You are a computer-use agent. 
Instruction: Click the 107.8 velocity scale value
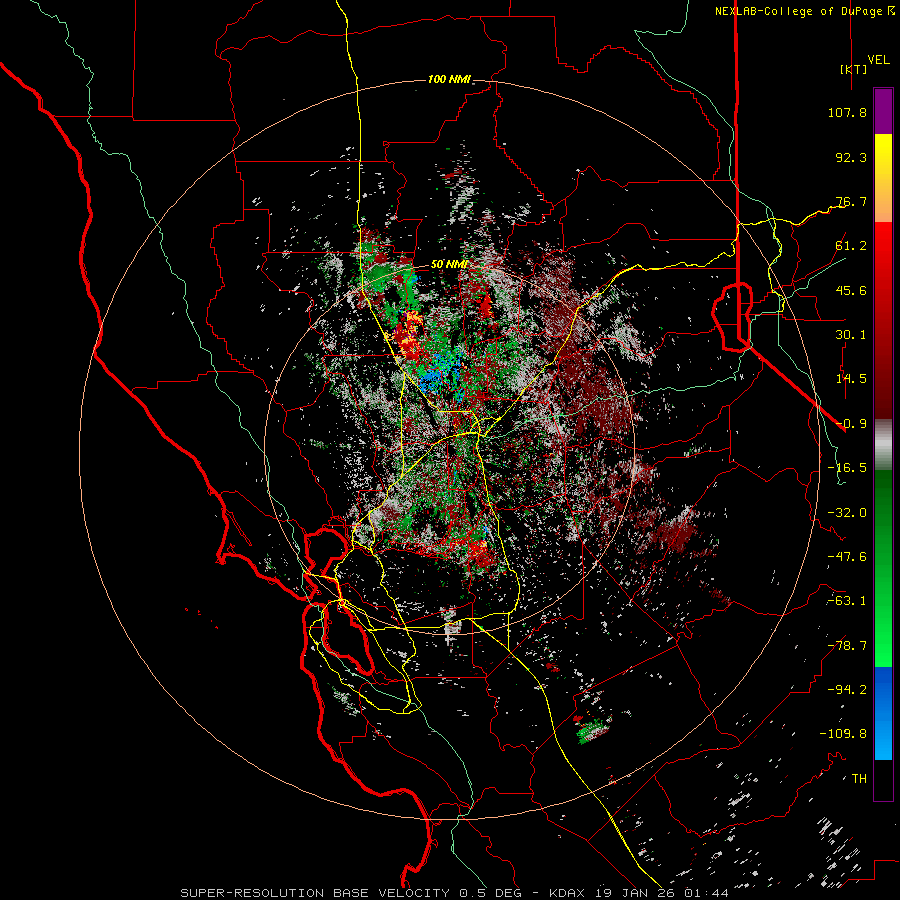tap(847, 112)
